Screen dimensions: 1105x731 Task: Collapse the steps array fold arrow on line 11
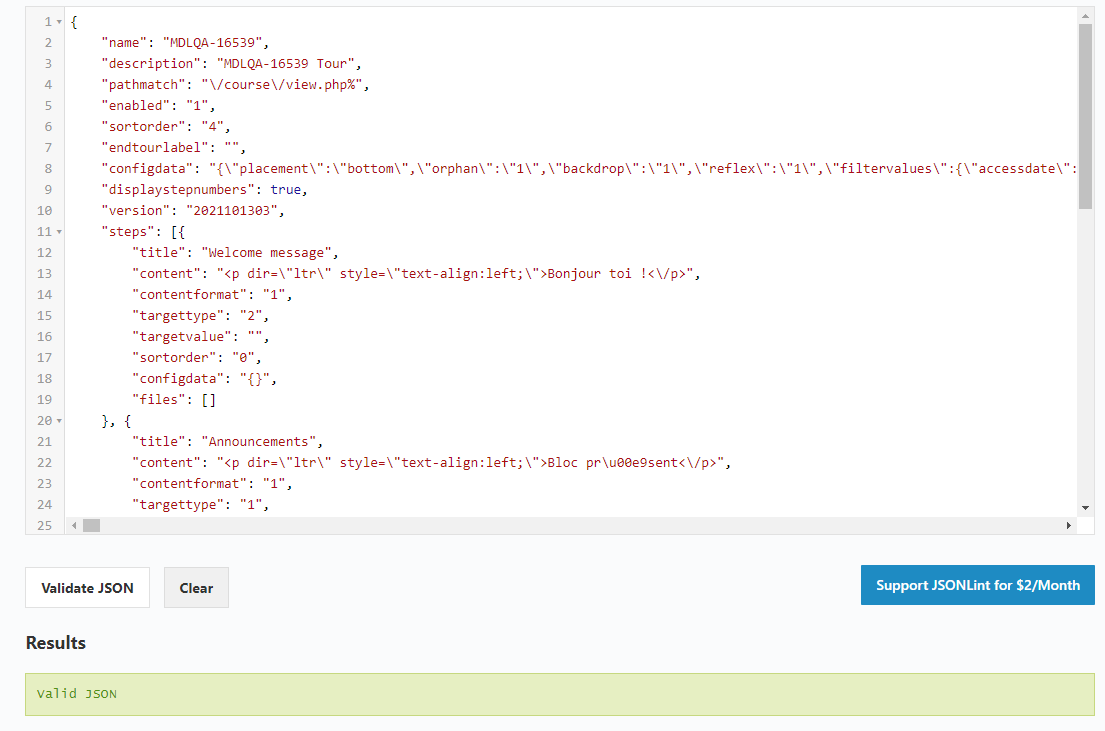click(59, 232)
